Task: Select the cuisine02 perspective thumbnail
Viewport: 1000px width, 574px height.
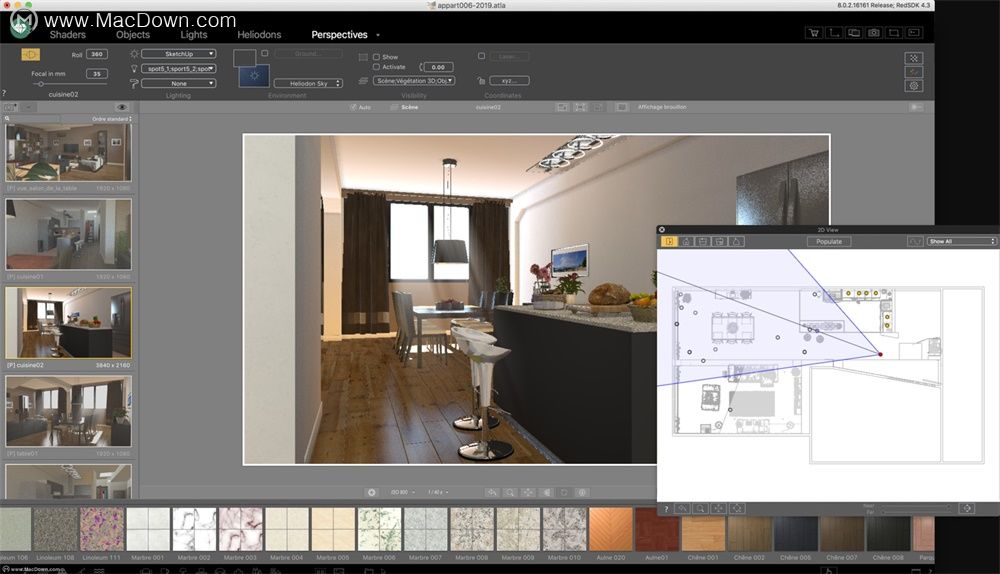Action: 68,322
